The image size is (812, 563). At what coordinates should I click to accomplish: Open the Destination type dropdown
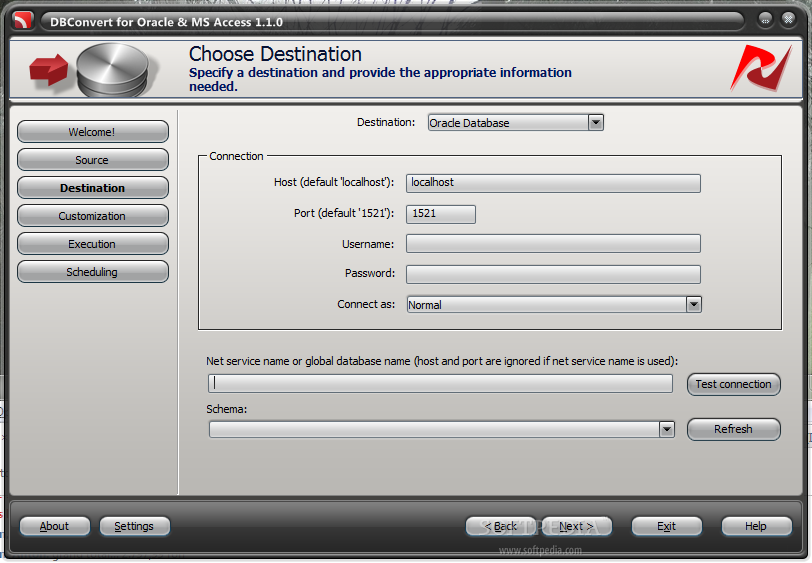point(596,123)
